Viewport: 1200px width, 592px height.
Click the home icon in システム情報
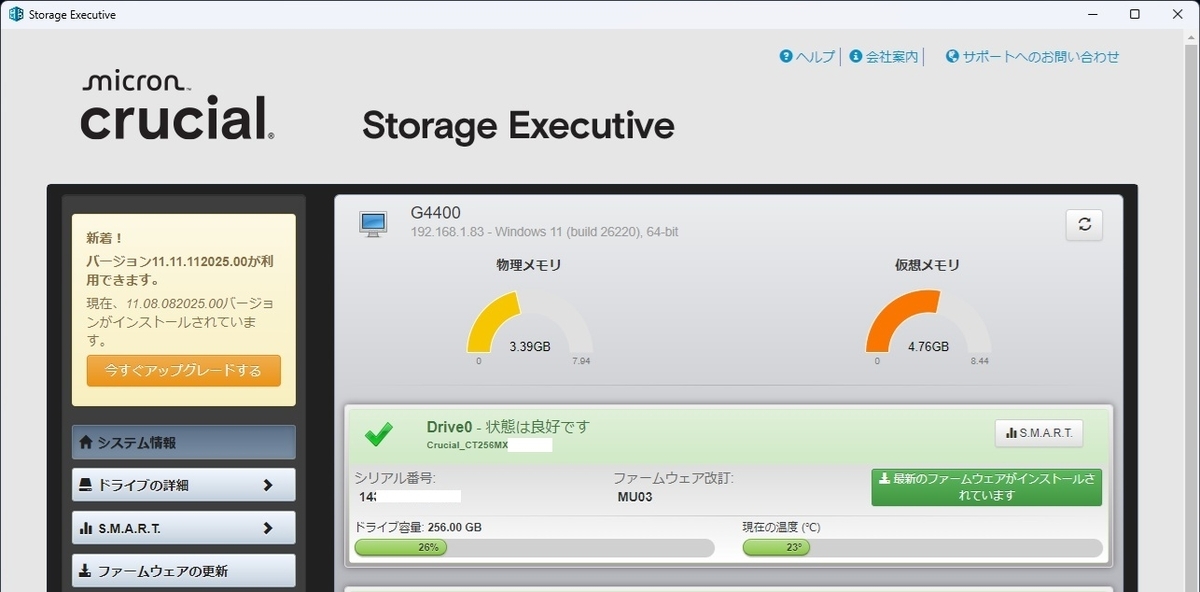[x=86, y=442]
